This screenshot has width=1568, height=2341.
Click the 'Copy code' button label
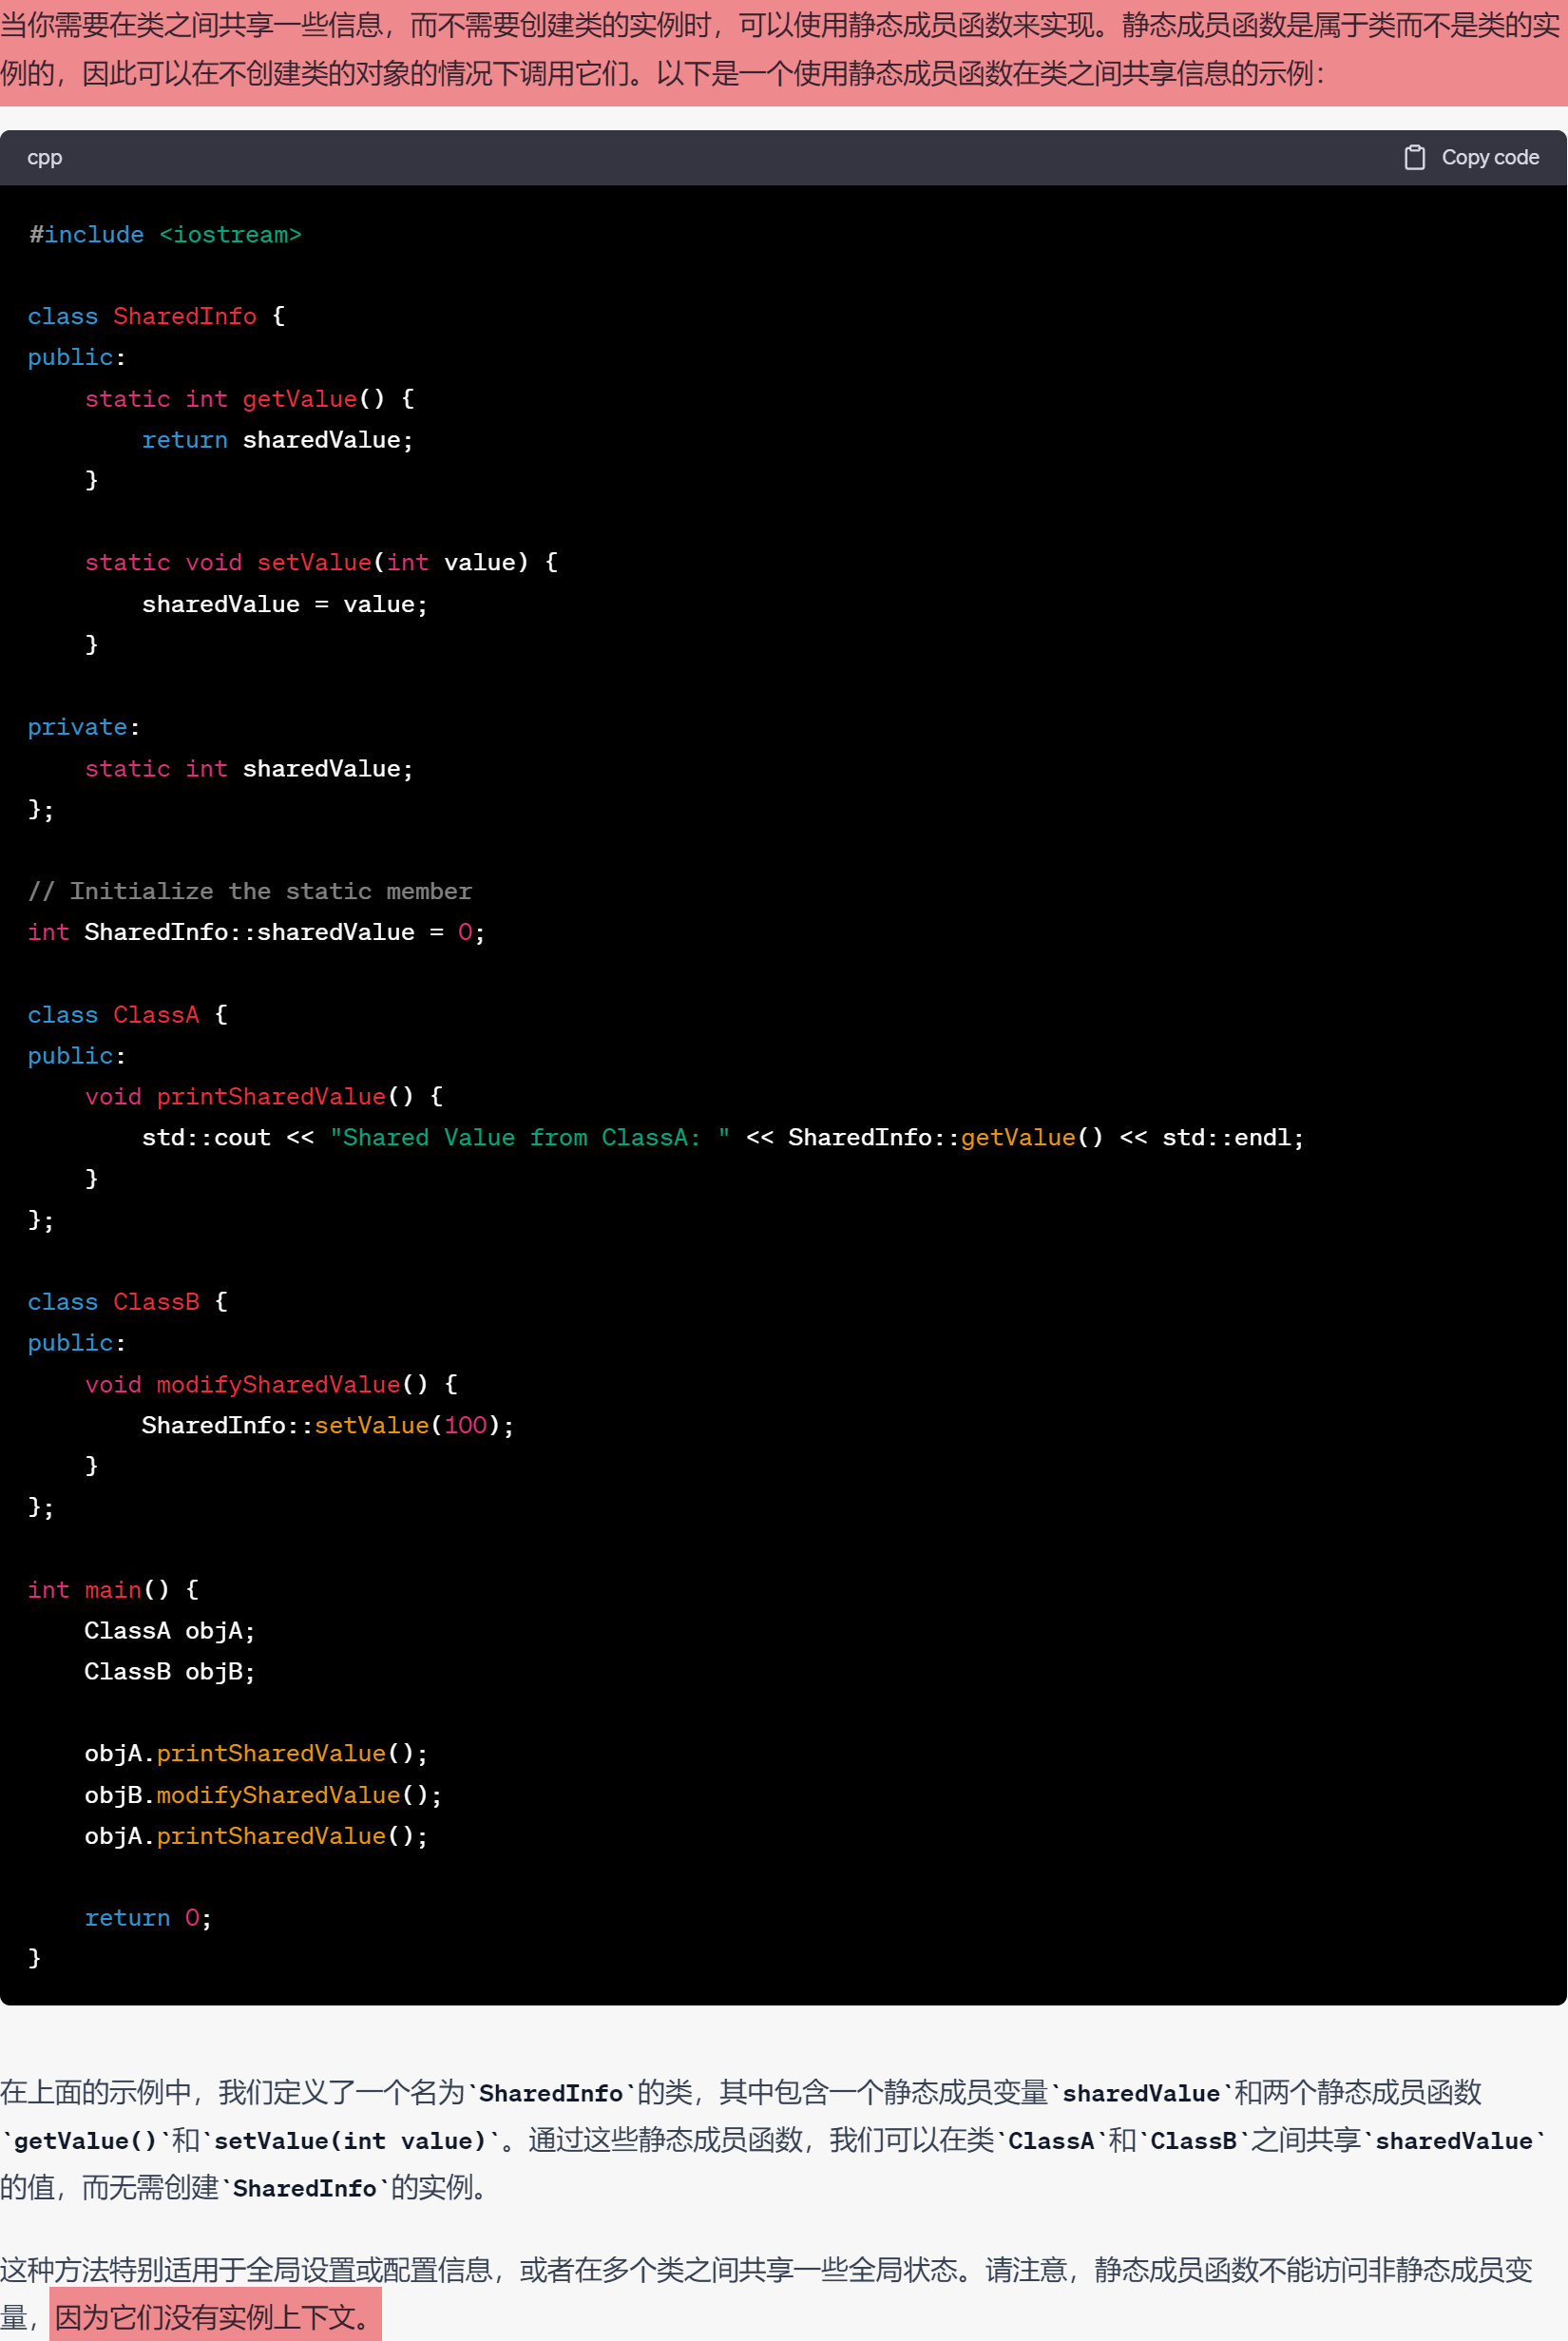click(x=1489, y=157)
